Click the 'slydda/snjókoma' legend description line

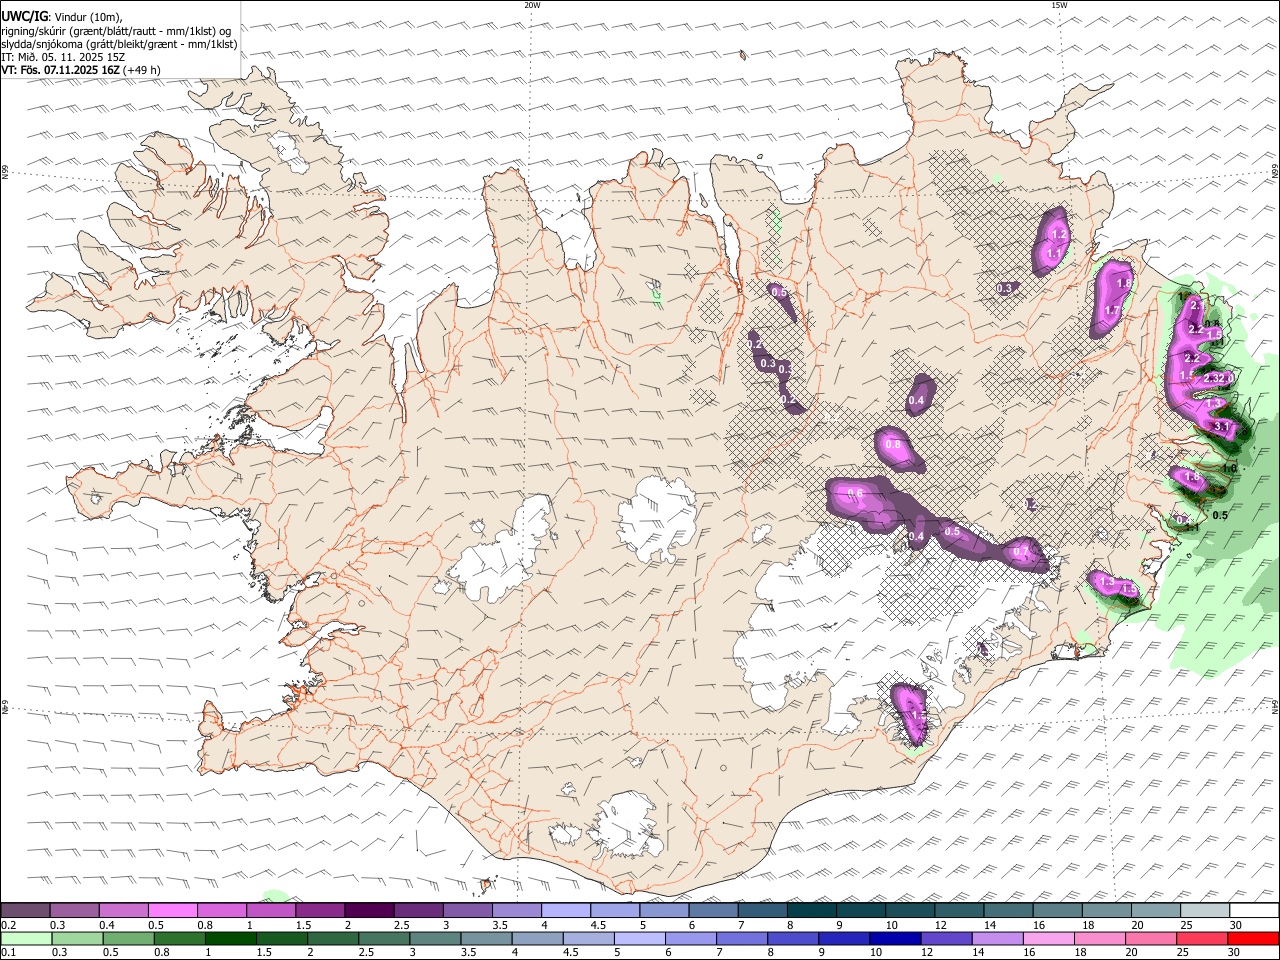(x=120, y=44)
